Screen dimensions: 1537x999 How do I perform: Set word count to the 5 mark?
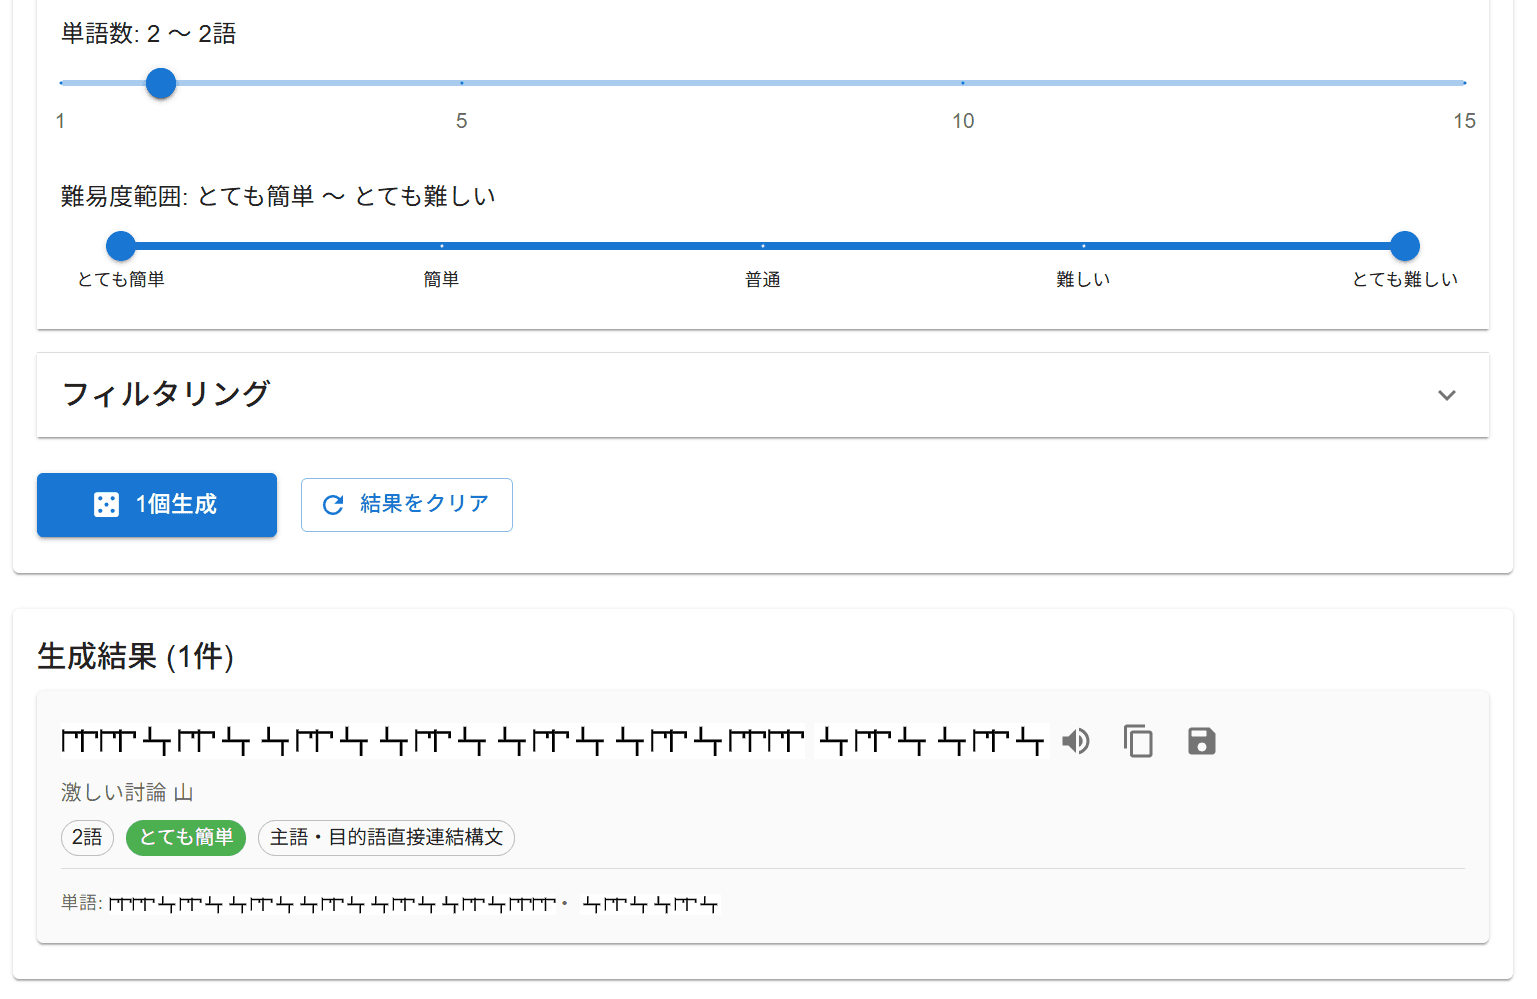(462, 83)
